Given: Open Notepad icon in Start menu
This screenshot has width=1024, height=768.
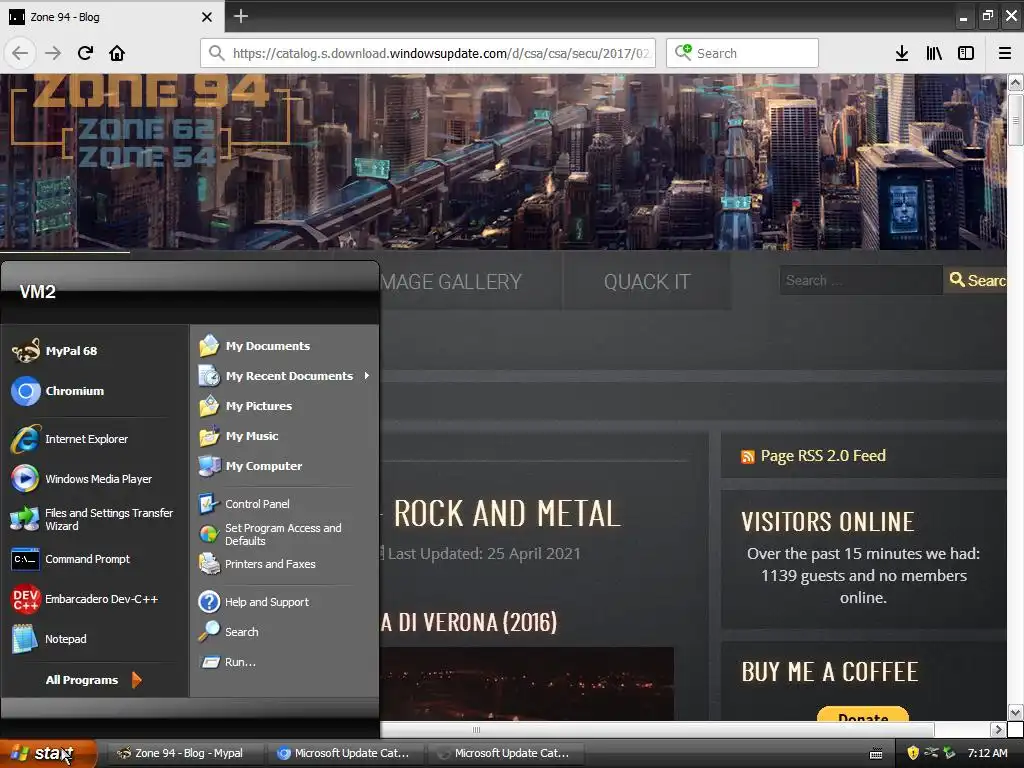Looking at the screenshot, I should tap(26, 639).
